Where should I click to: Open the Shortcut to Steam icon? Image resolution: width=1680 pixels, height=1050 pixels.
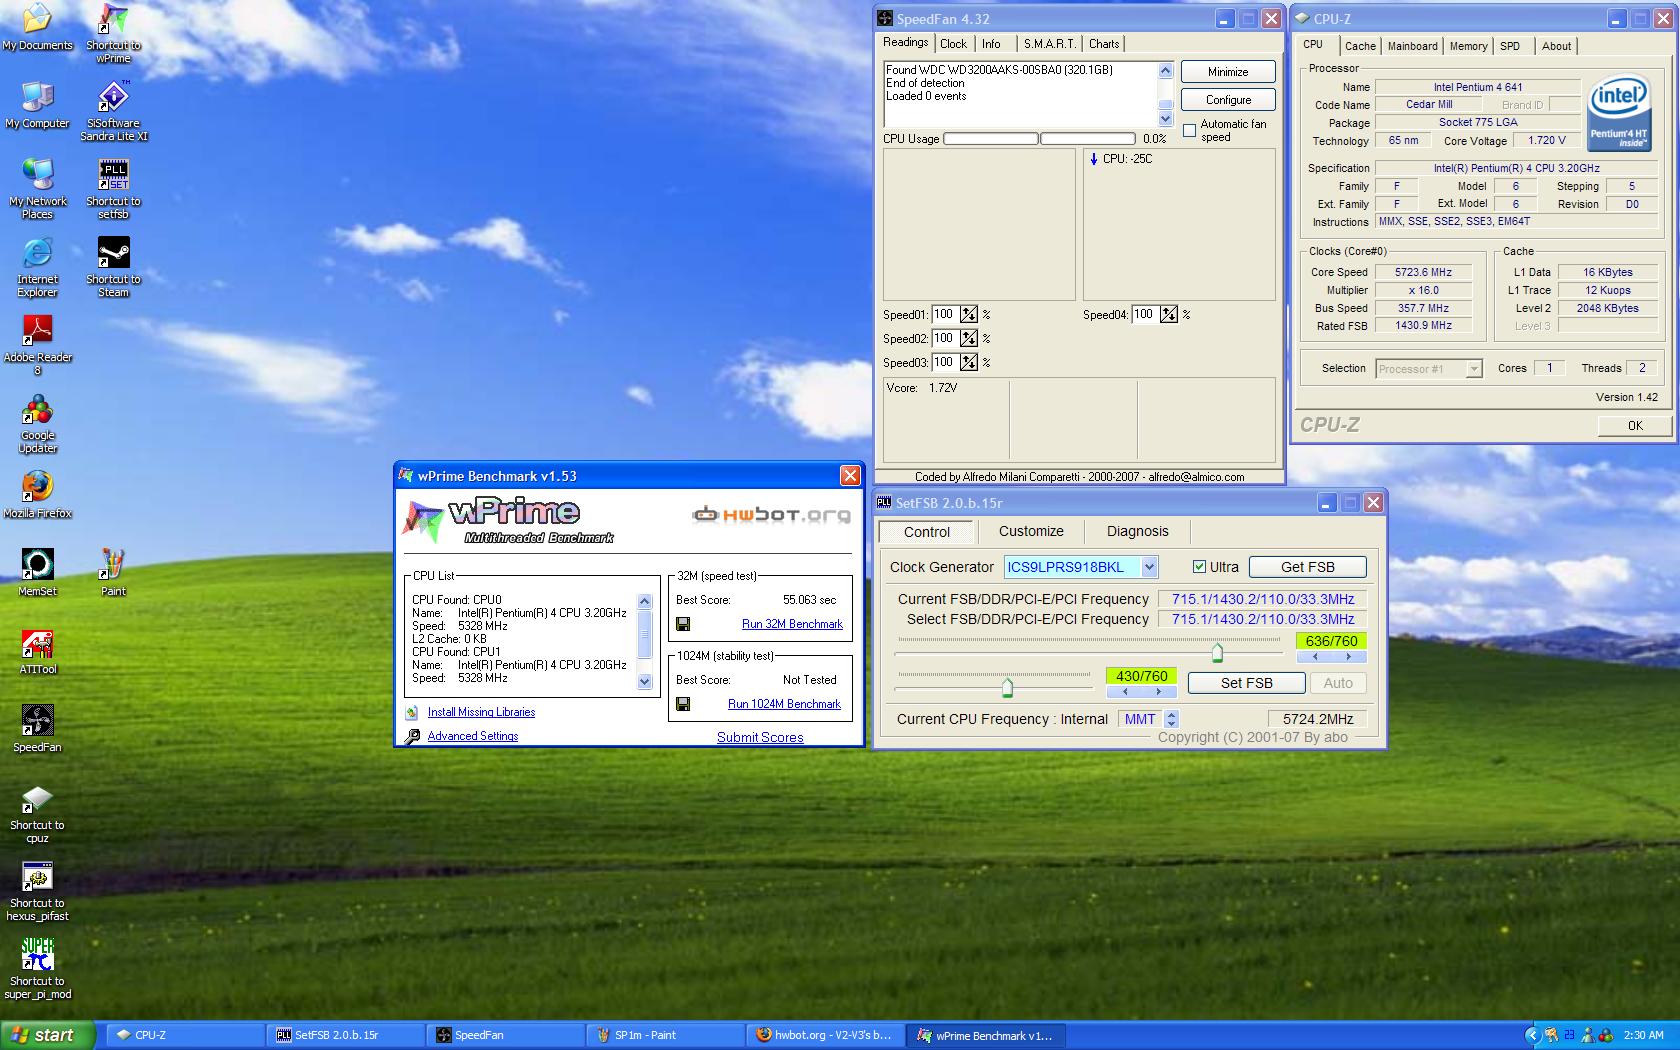[x=113, y=267]
